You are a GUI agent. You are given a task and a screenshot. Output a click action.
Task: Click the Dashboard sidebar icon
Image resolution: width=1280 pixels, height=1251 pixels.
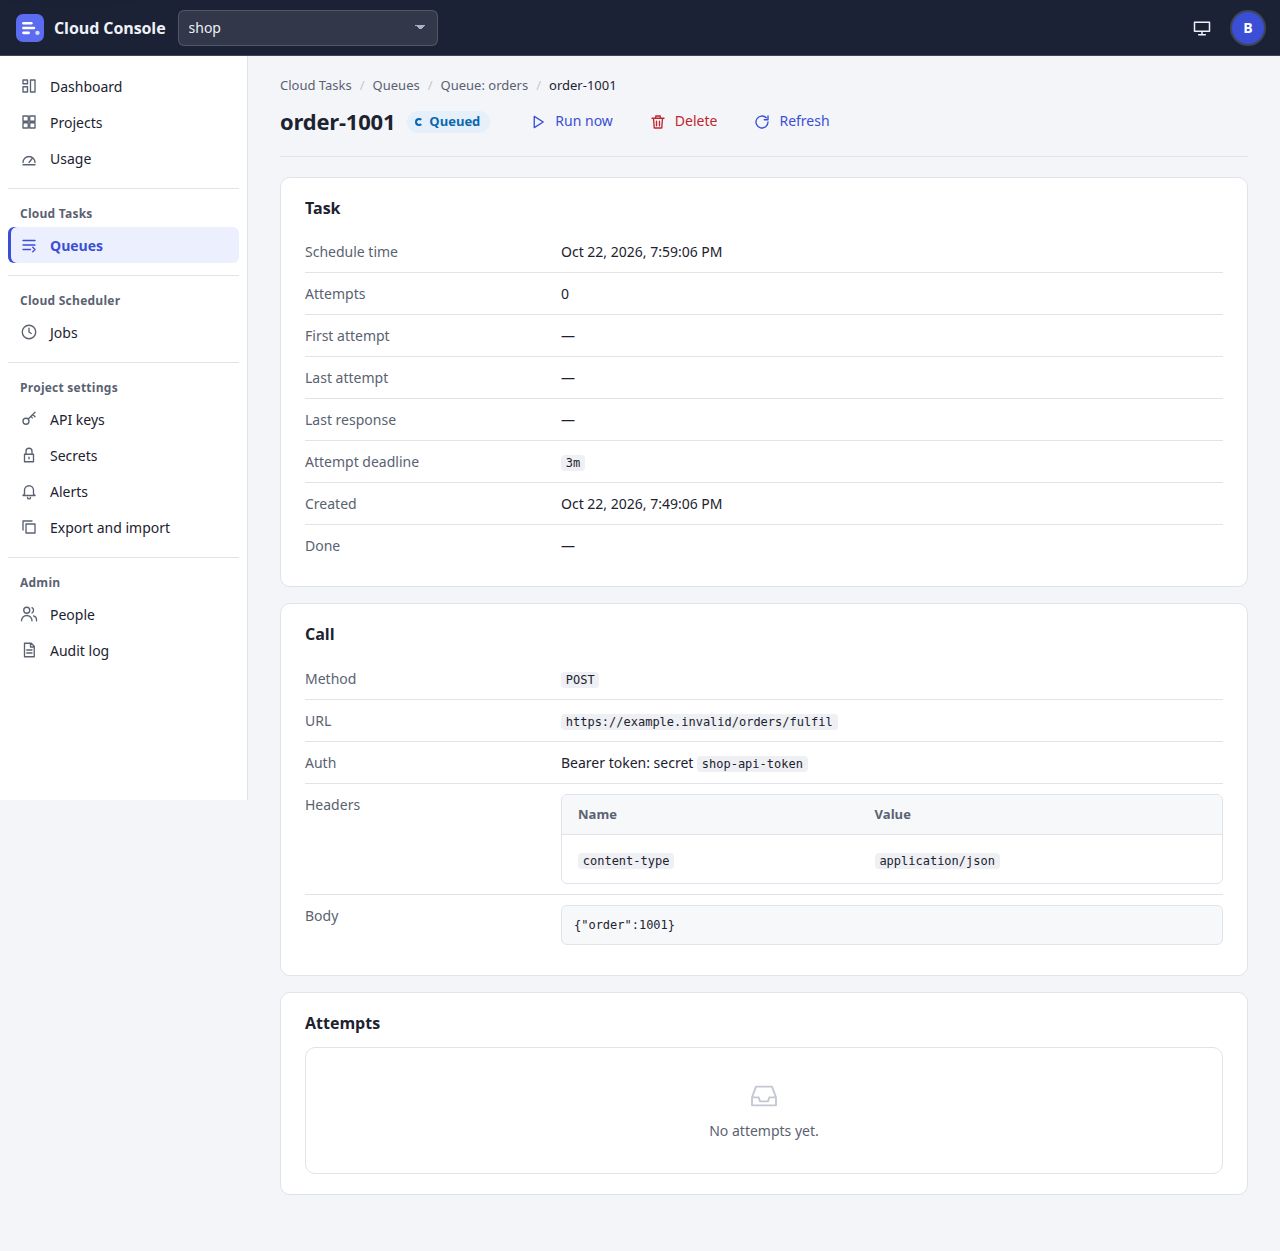tap(29, 87)
